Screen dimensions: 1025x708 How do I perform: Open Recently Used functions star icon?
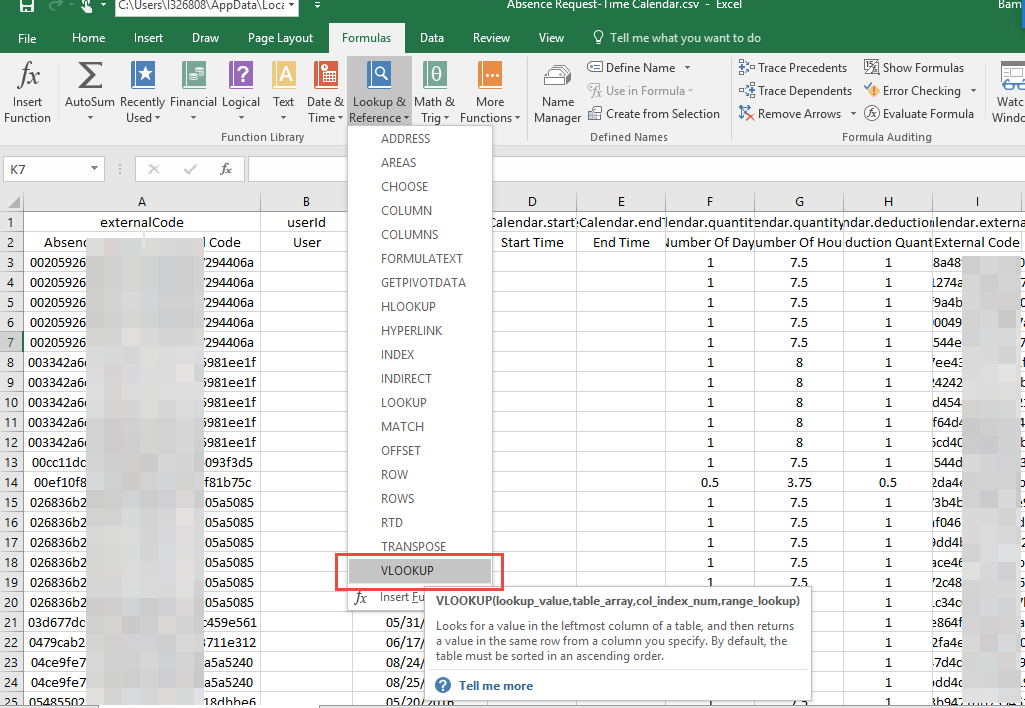tap(143, 75)
